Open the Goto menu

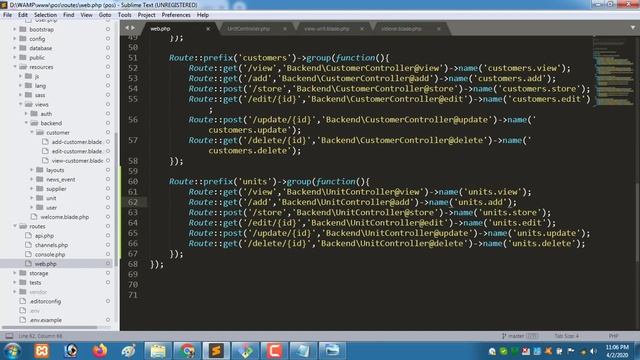click(x=105, y=15)
